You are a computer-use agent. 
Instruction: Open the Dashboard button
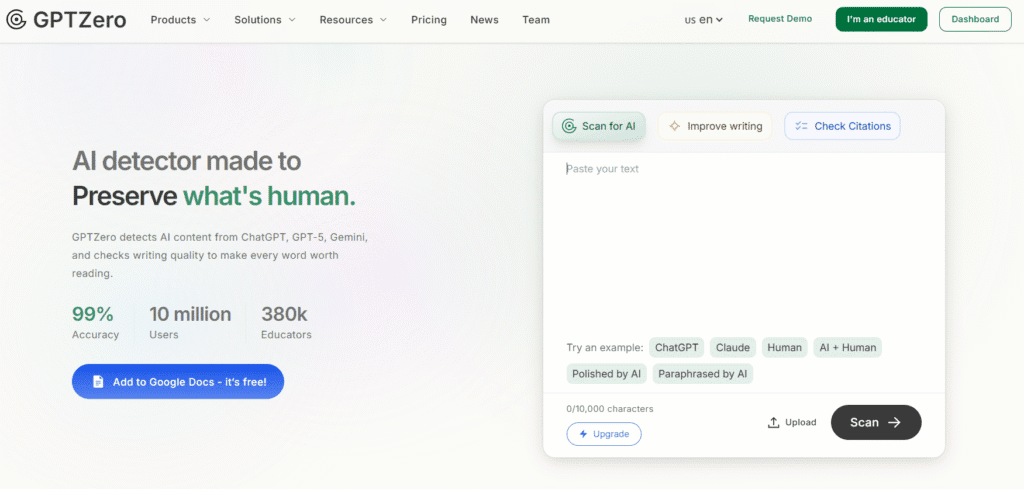975,19
